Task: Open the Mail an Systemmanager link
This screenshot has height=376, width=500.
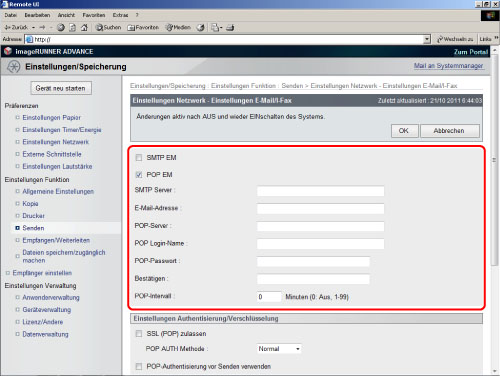Action: pos(448,66)
